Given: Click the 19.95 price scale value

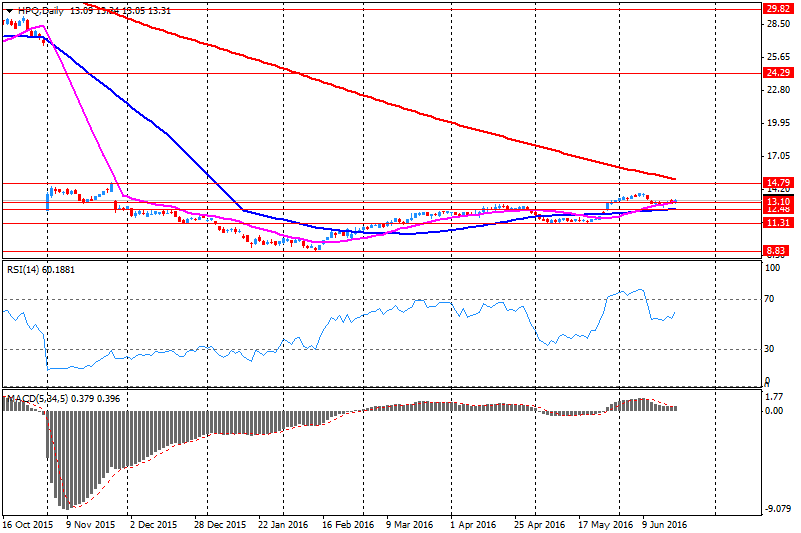Looking at the screenshot, I should click(778, 123).
